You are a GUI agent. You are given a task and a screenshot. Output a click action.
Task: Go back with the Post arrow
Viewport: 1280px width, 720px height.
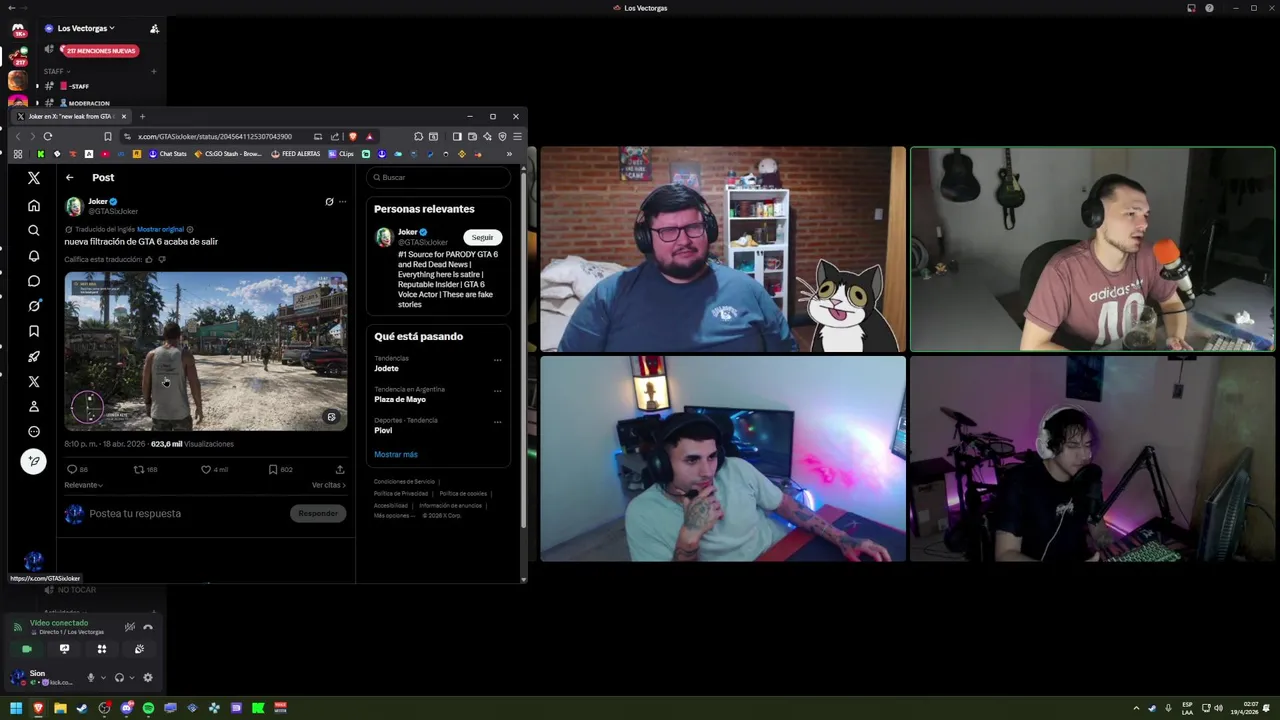coord(70,177)
